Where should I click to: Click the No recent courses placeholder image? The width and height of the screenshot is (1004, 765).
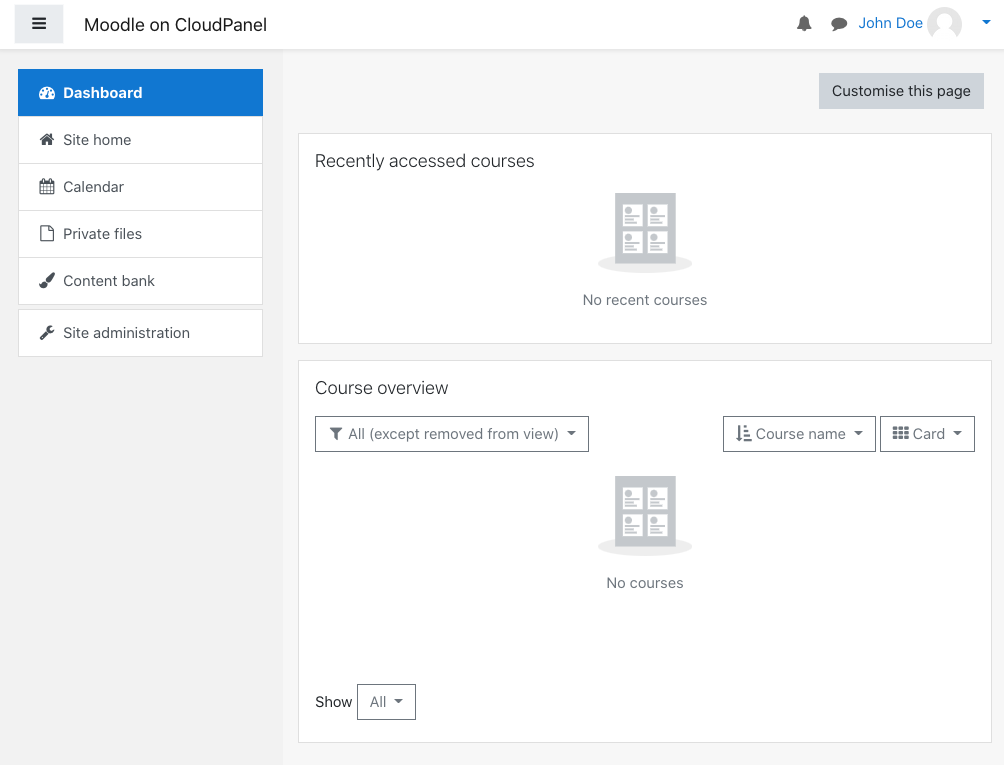coord(645,232)
